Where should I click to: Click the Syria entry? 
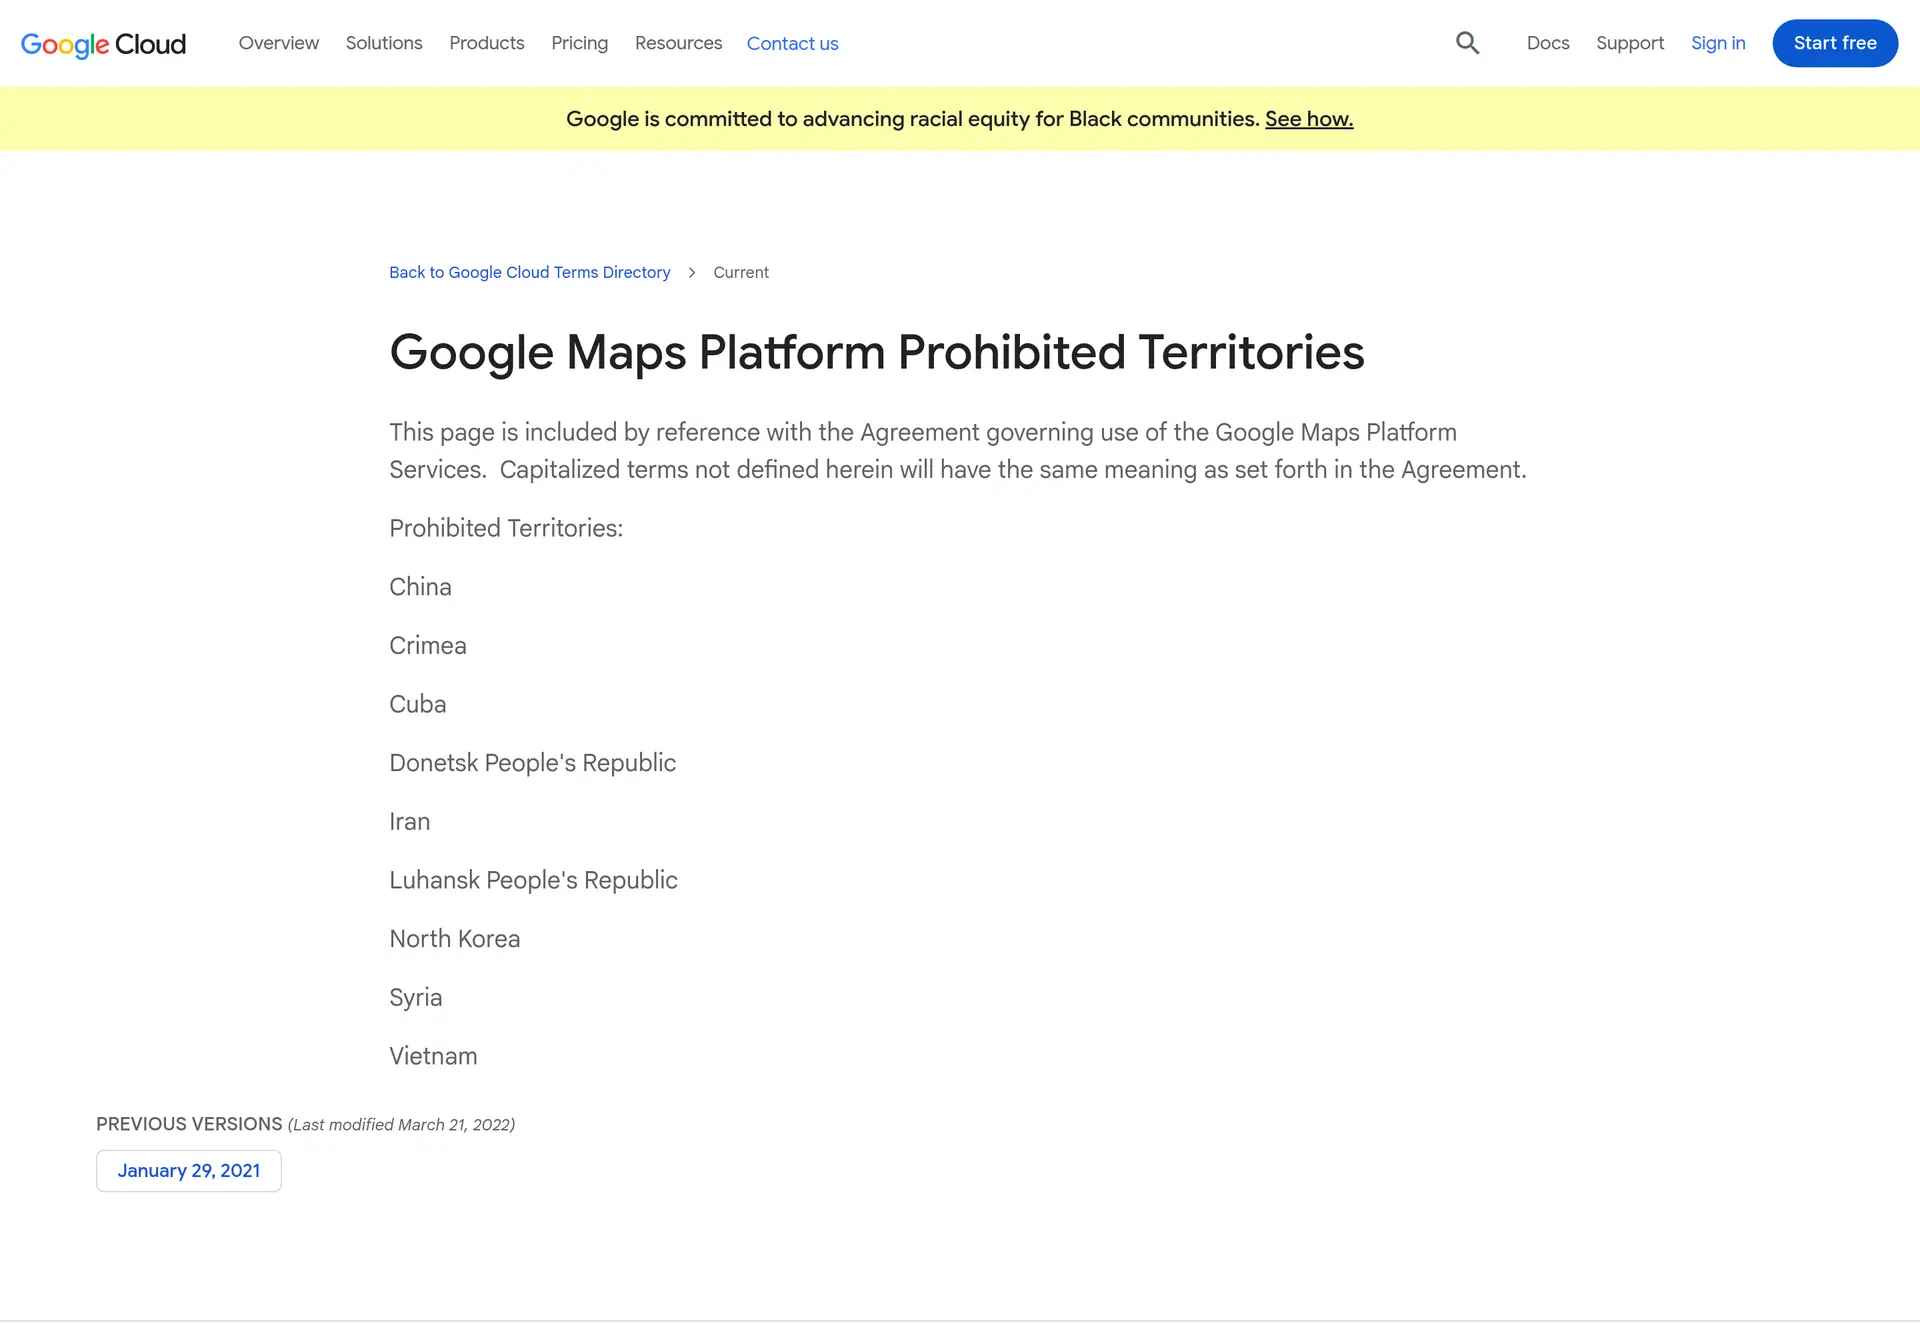416,998
